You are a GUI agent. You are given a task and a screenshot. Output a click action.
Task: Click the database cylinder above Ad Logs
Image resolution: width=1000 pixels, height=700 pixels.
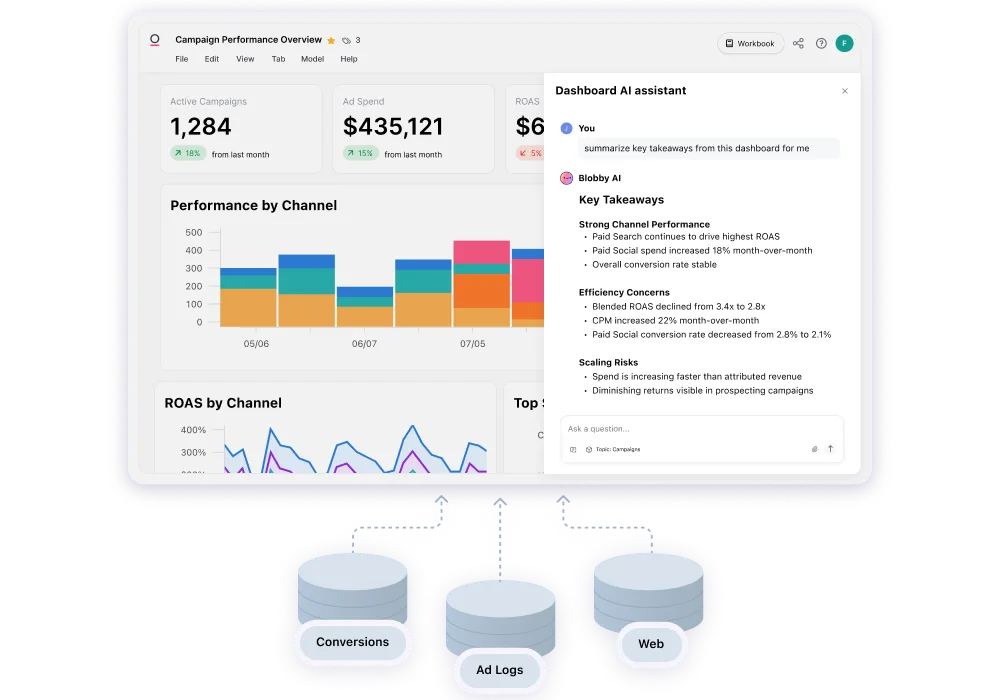point(500,616)
